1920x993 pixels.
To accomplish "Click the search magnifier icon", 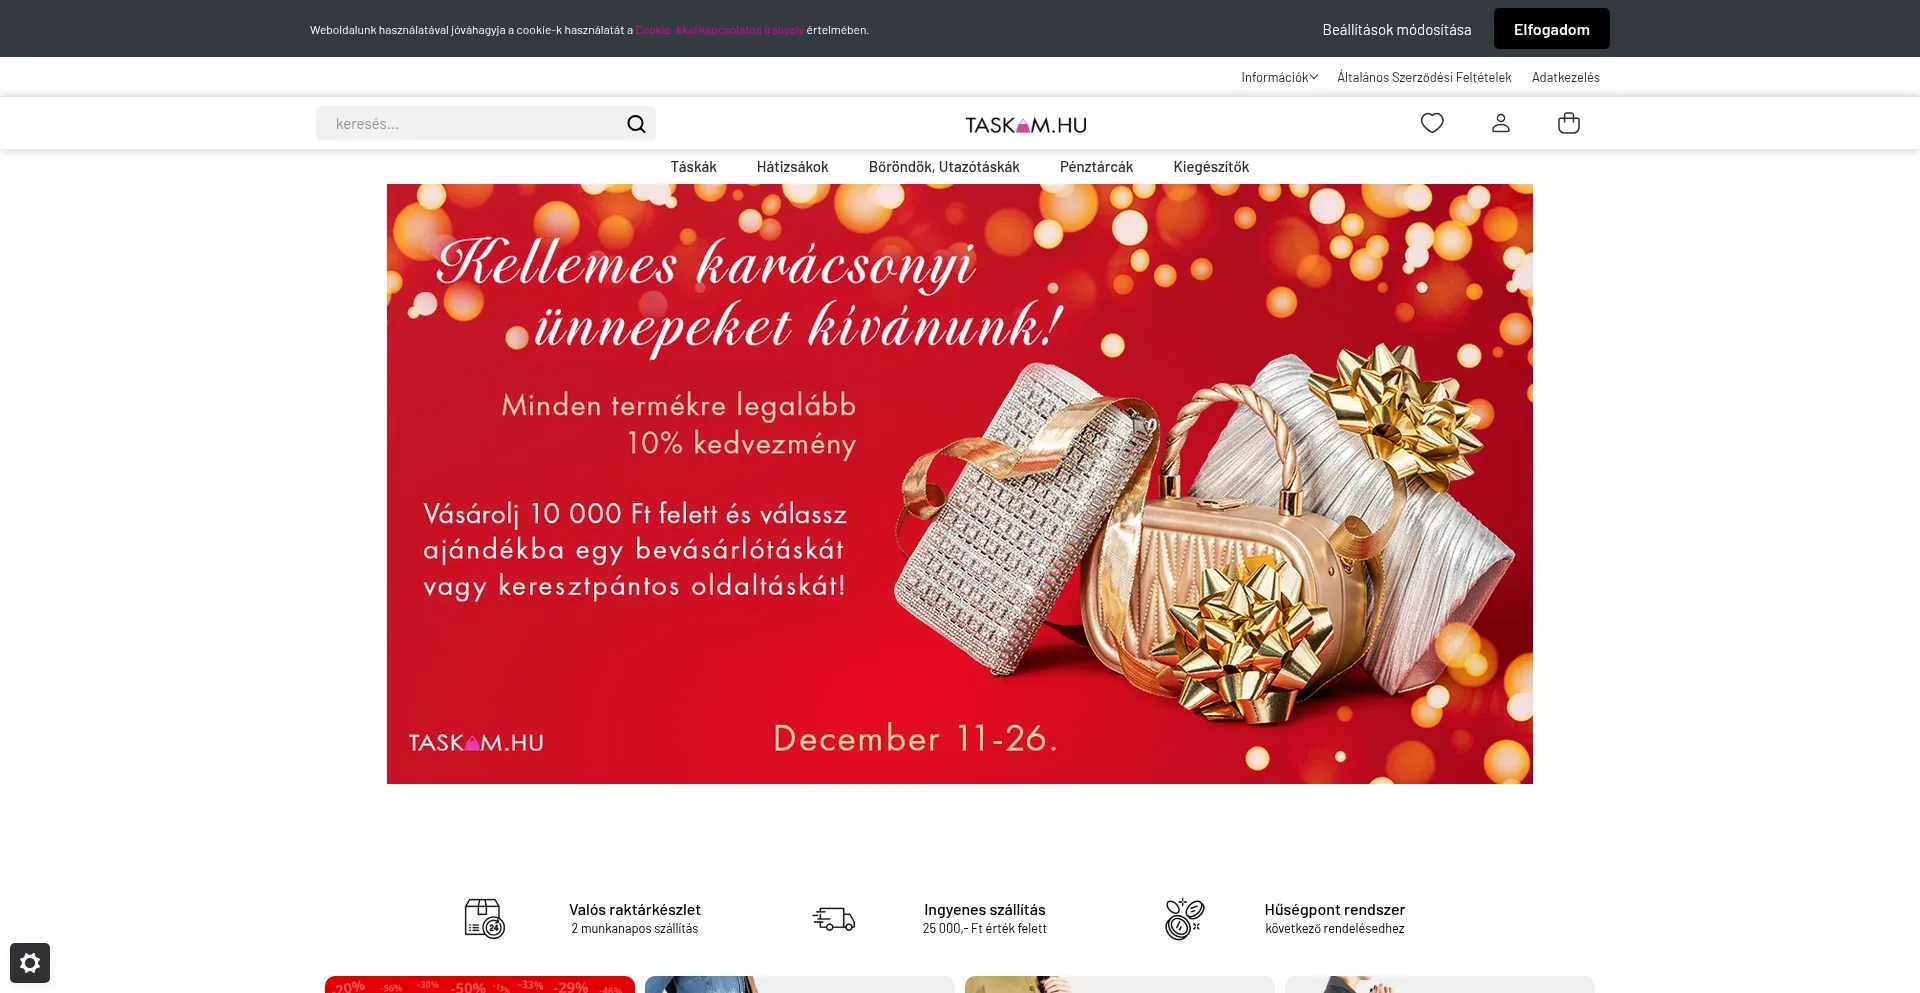I will point(636,124).
